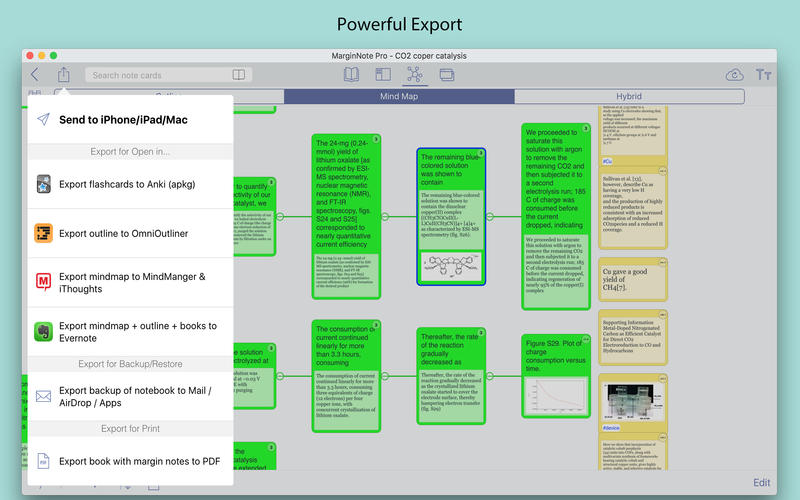
Task: Collapse branch before the 24-mg card
Action: click(x=280, y=217)
